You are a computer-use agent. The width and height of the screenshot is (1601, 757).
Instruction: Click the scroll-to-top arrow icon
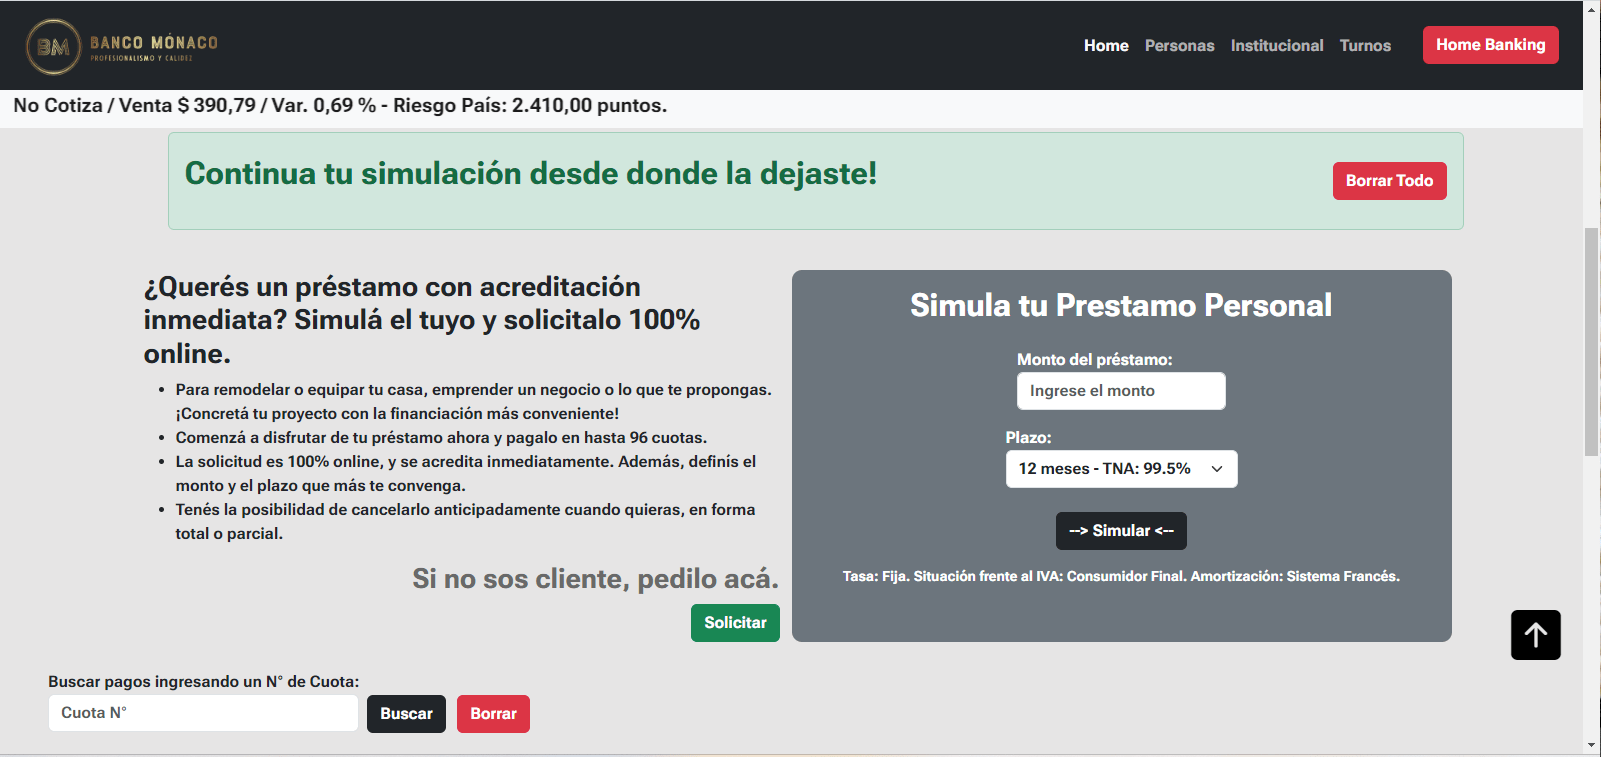pyautogui.click(x=1535, y=635)
